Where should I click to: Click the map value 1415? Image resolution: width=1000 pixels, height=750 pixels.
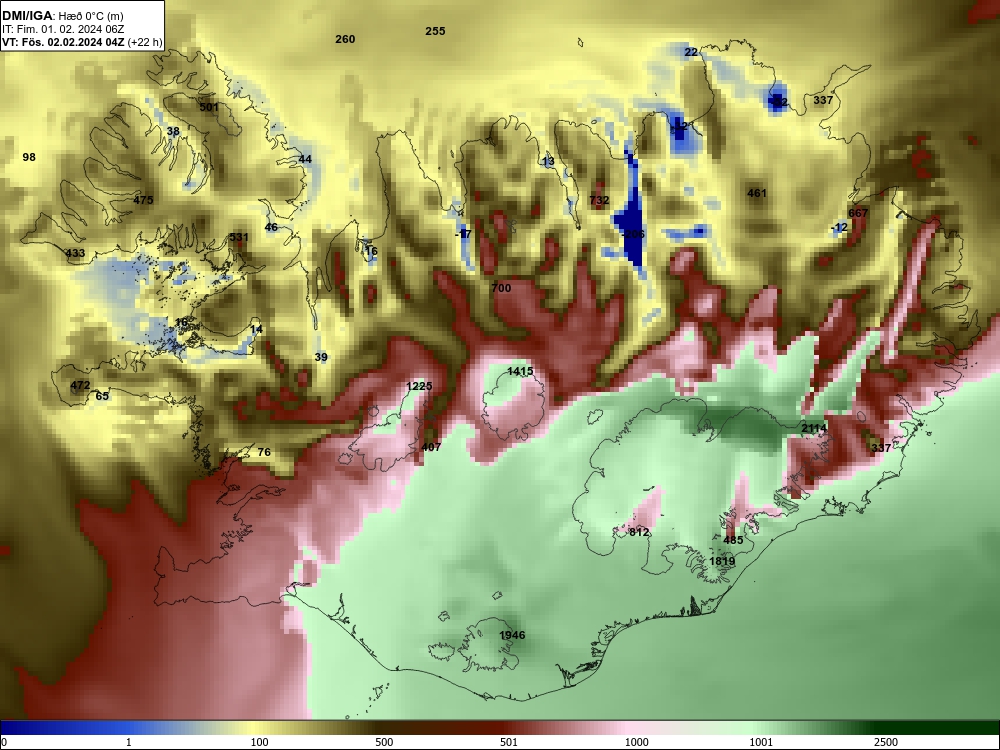click(x=520, y=371)
